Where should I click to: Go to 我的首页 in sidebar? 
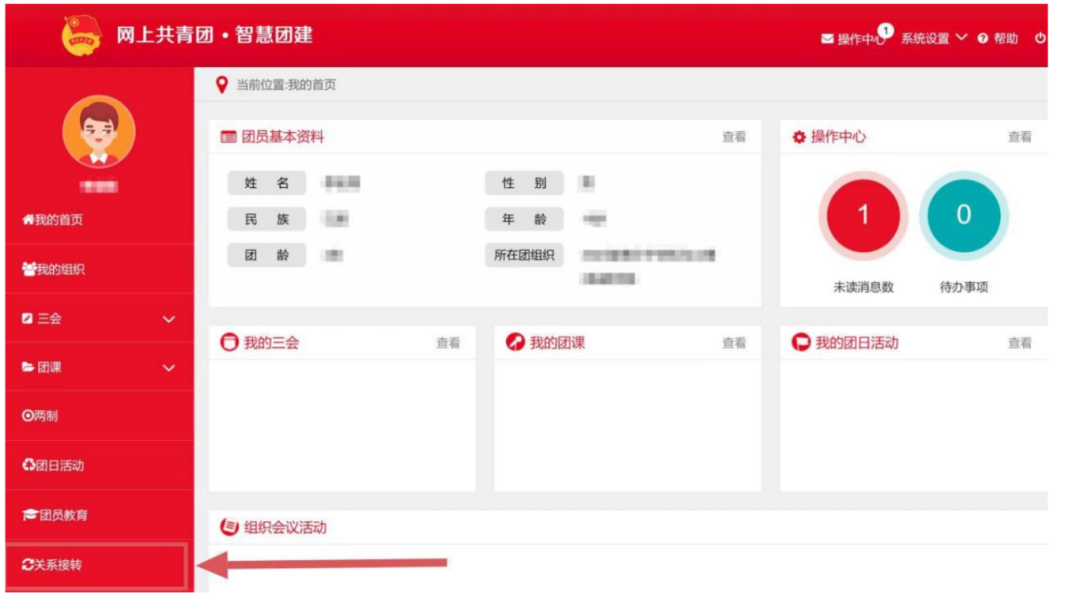coord(53,220)
